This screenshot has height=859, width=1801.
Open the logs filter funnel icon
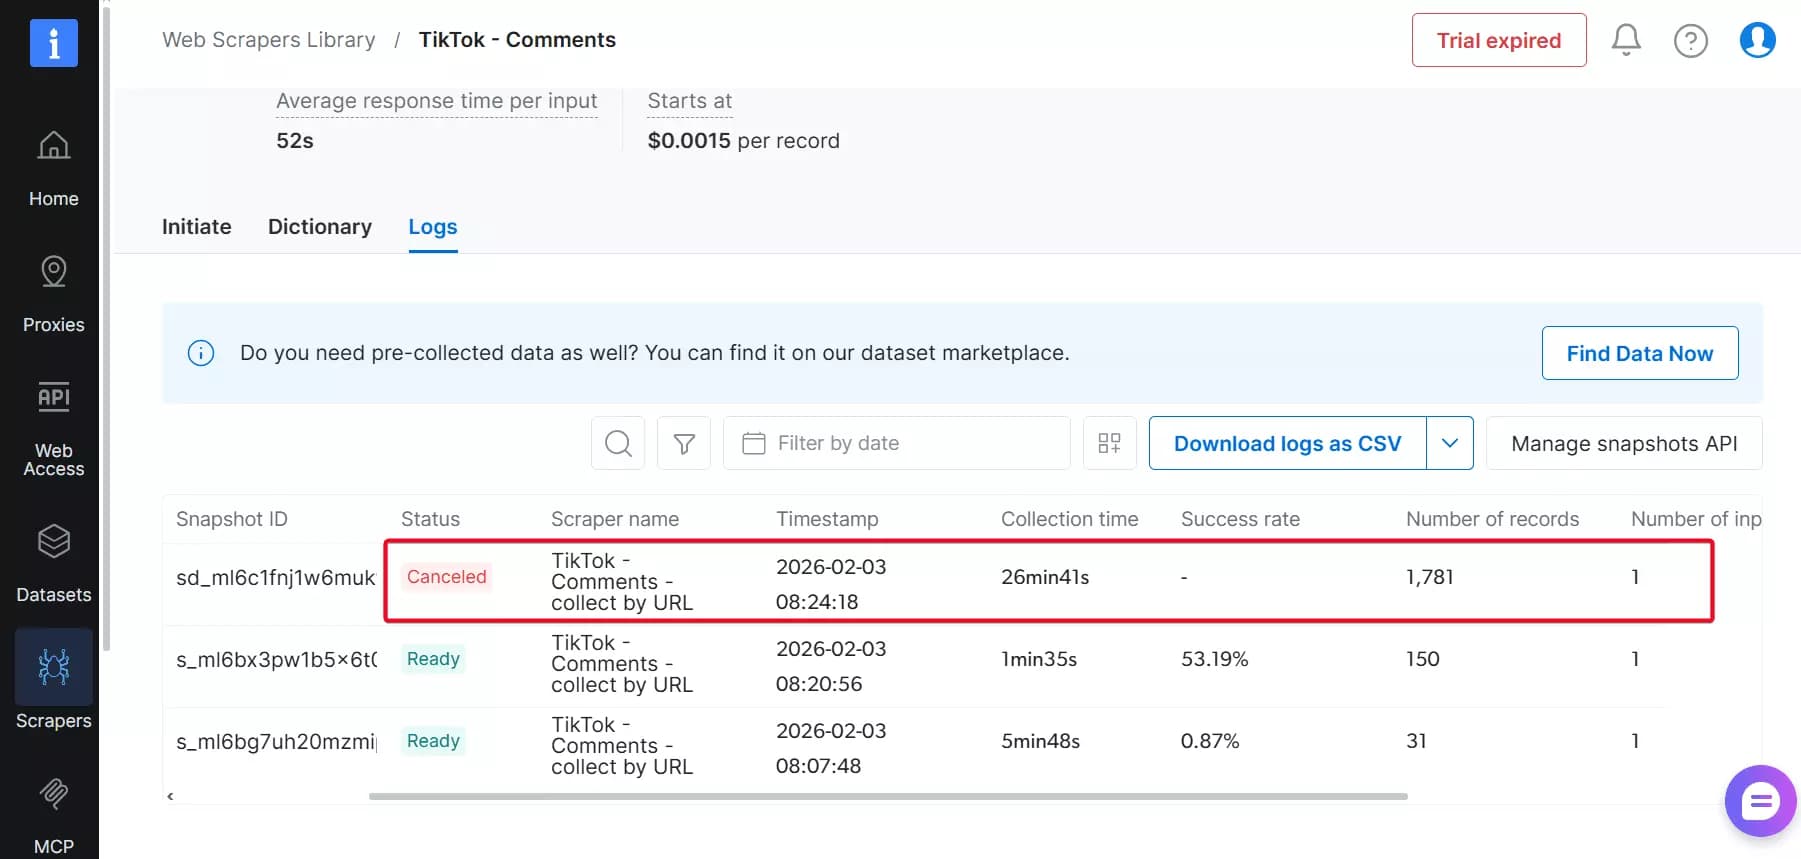[x=684, y=443]
